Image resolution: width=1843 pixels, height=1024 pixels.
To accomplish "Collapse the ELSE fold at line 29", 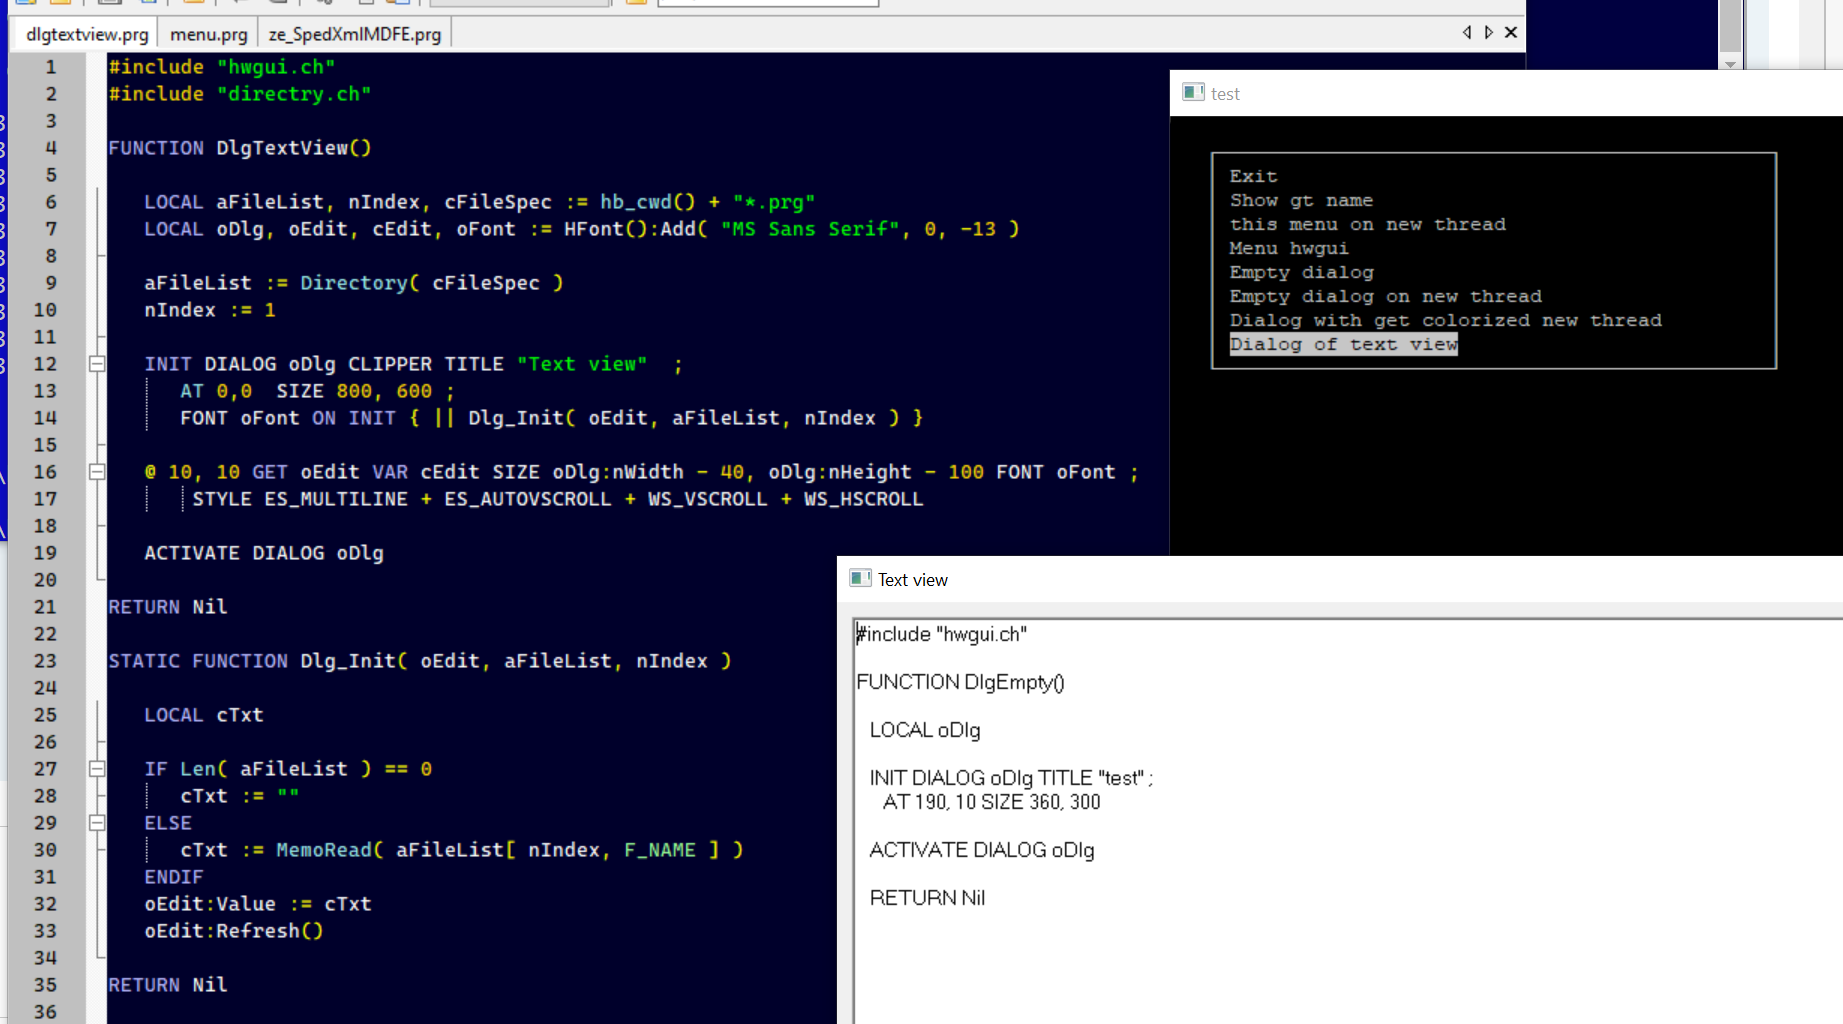I will [97, 823].
